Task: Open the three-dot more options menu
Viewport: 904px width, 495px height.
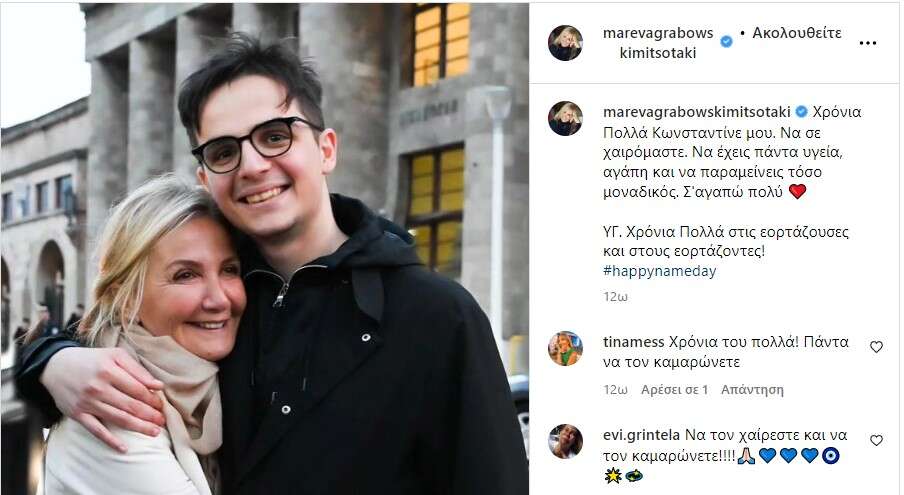Action: pos(868,43)
